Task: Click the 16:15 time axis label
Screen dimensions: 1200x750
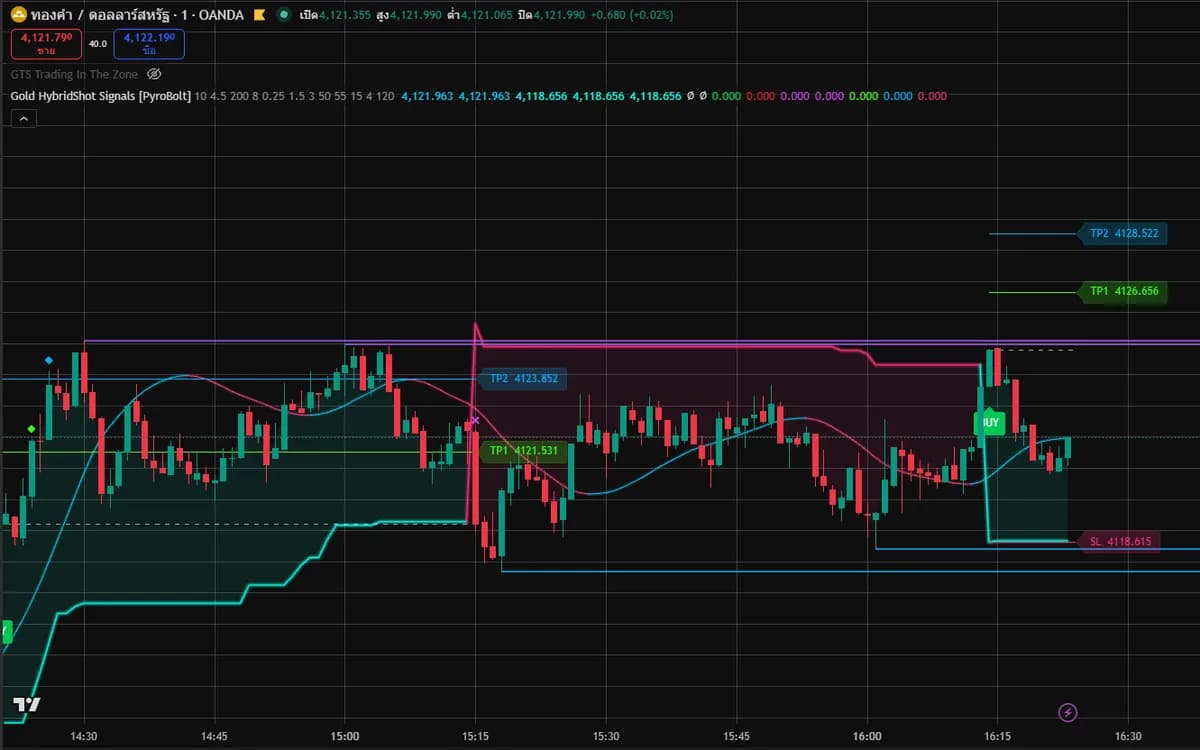Action: tap(997, 735)
